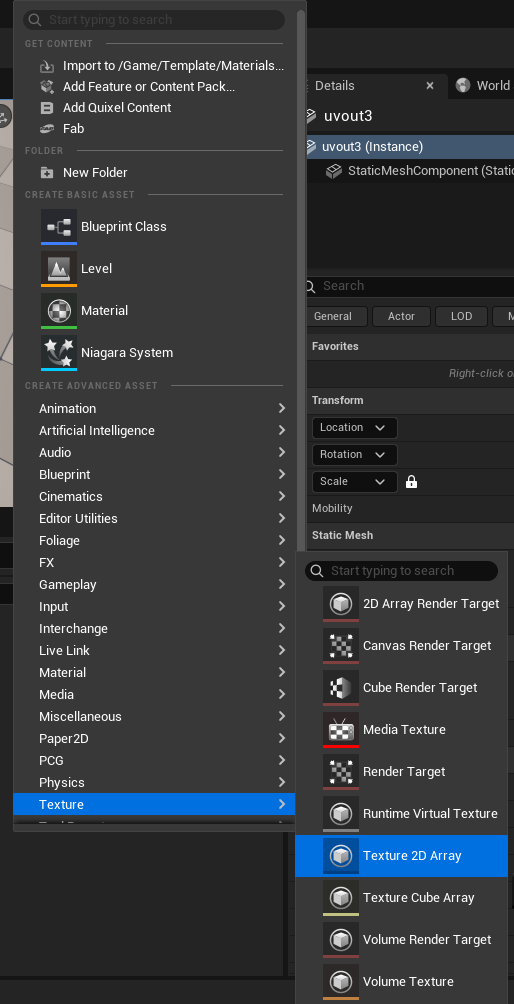Viewport: 514px width, 1004px height.
Task: Open the Rotation dropdown in Transform
Action: pos(355,455)
